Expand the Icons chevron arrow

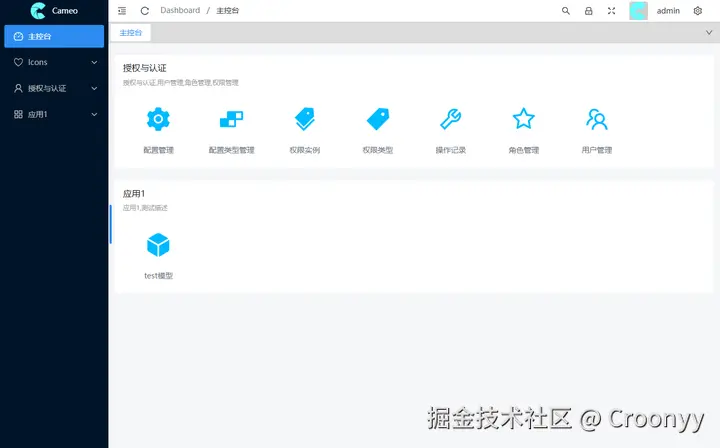pos(94,62)
